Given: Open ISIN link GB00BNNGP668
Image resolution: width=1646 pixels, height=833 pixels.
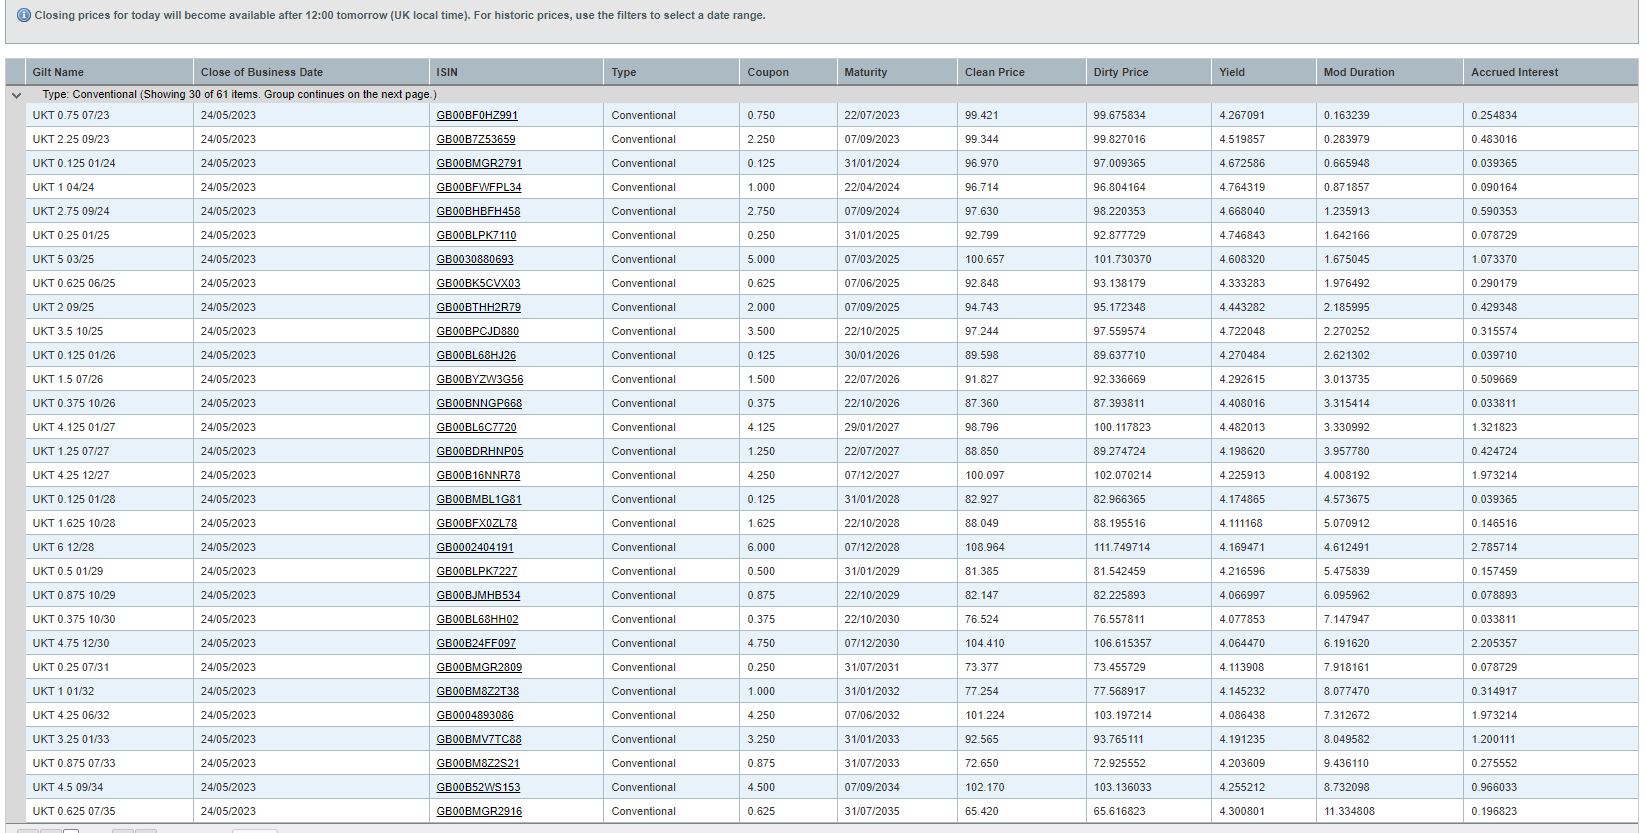Looking at the screenshot, I should pyautogui.click(x=479, y=403).
